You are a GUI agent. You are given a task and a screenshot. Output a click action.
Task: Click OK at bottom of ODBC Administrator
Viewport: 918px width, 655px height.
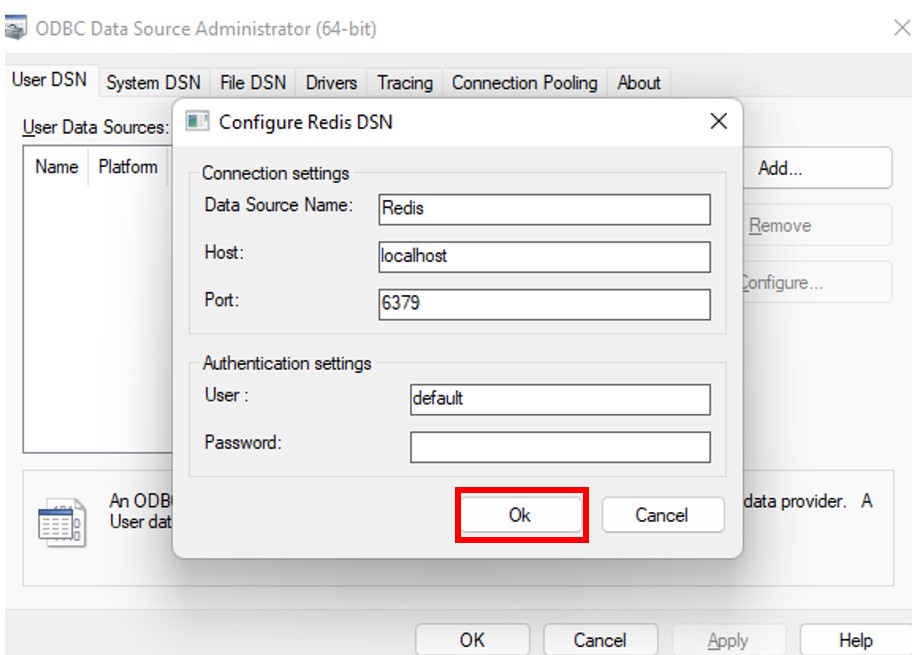tap(472, 639)
